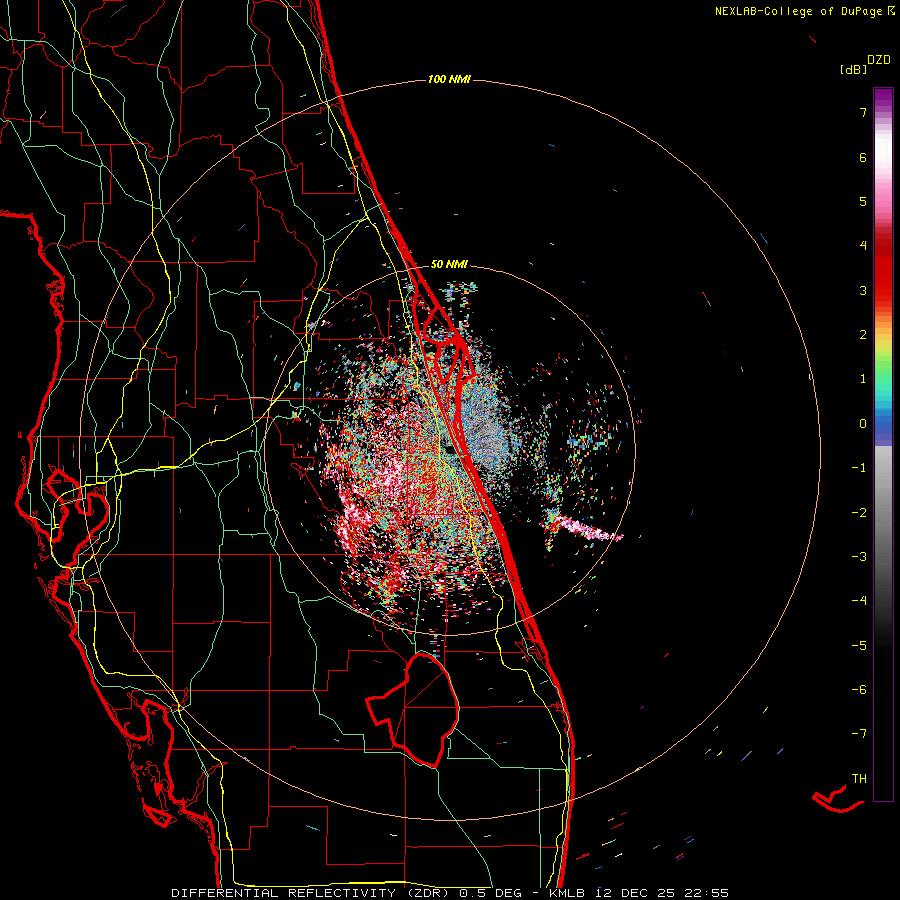
Task: Click the 4 tick label on scale
Action: pos(863,246)
